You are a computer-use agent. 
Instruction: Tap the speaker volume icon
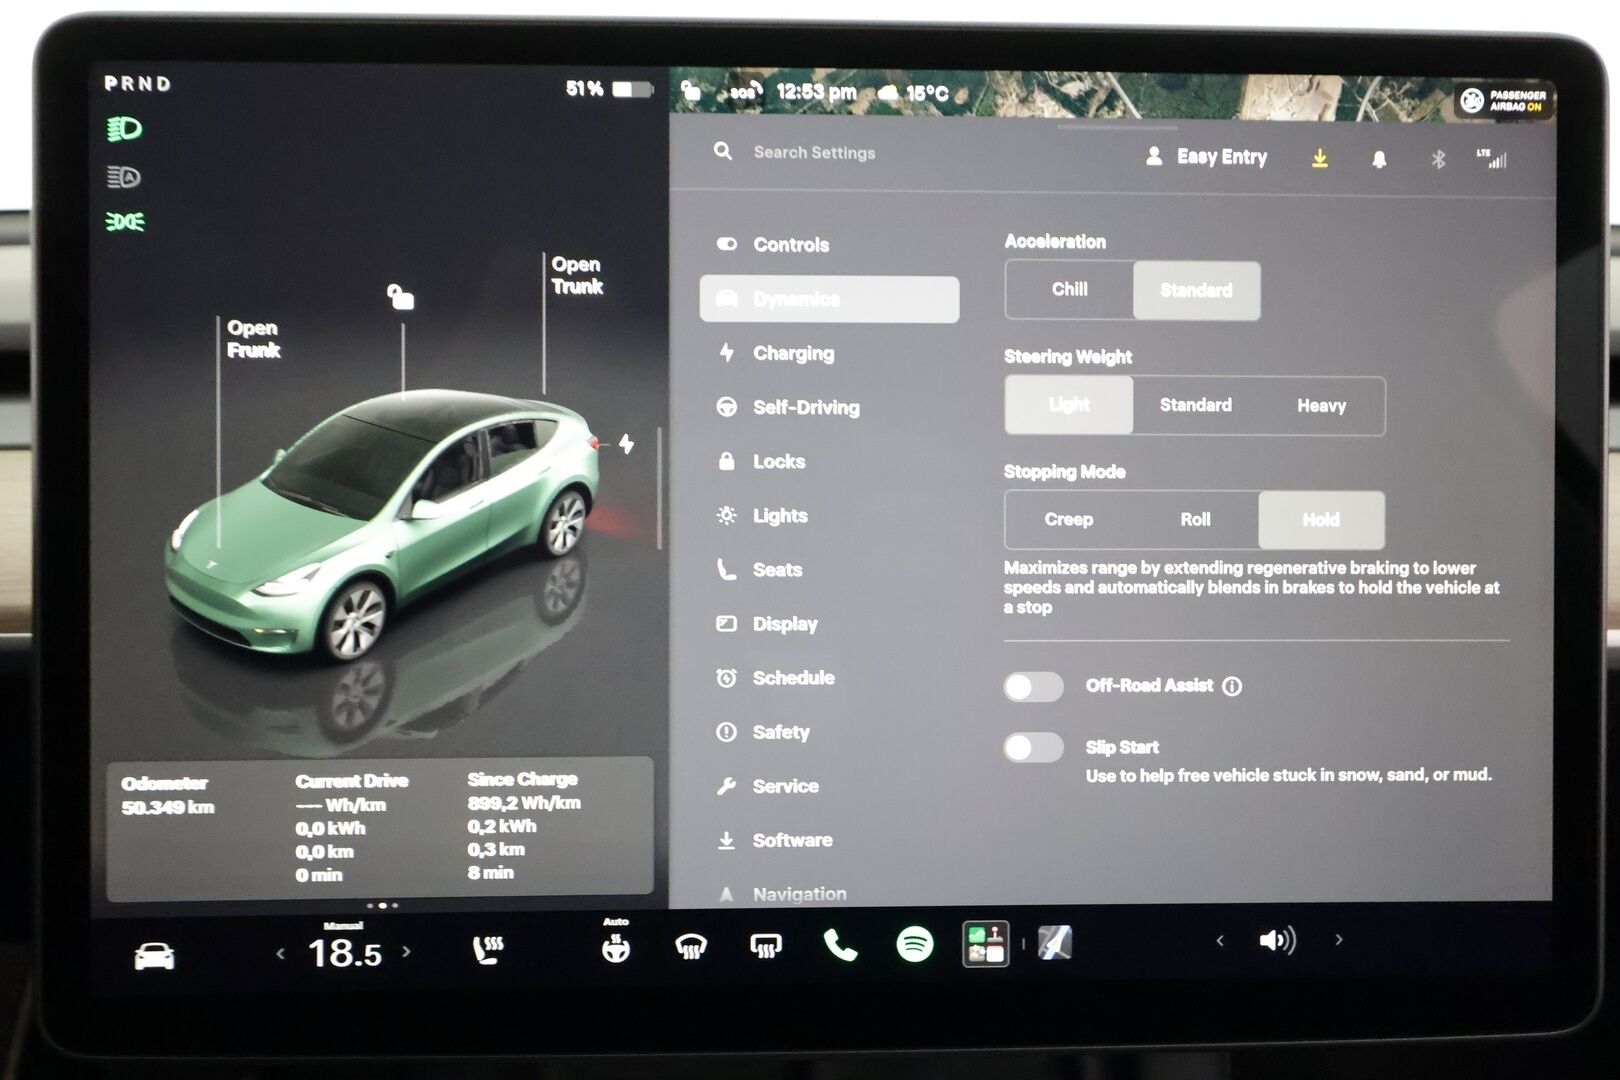click(x=1277, y=940)
